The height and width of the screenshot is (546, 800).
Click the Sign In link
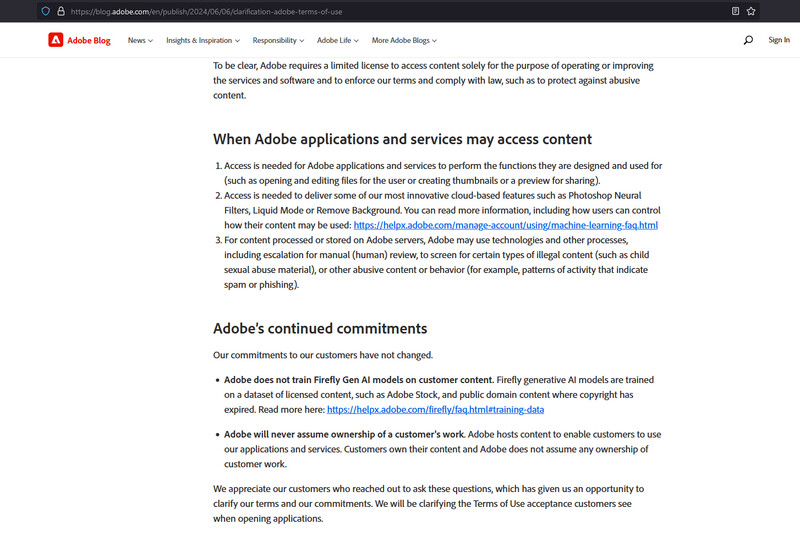coord(779,40)
